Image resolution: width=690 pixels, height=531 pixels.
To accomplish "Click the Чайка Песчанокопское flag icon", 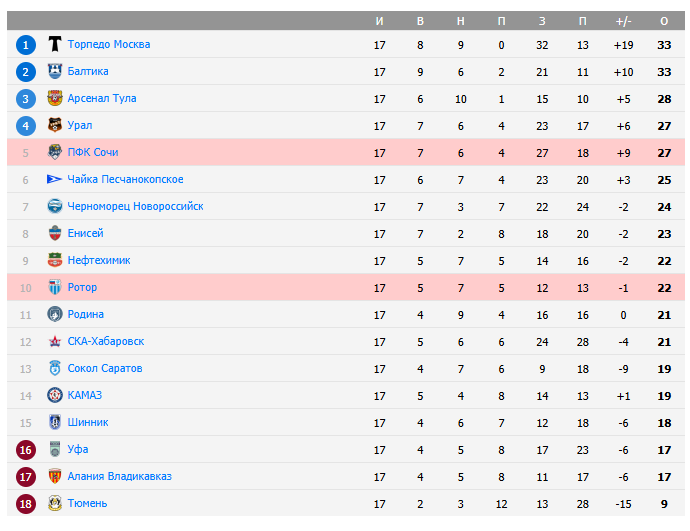I will pos(55,179).
